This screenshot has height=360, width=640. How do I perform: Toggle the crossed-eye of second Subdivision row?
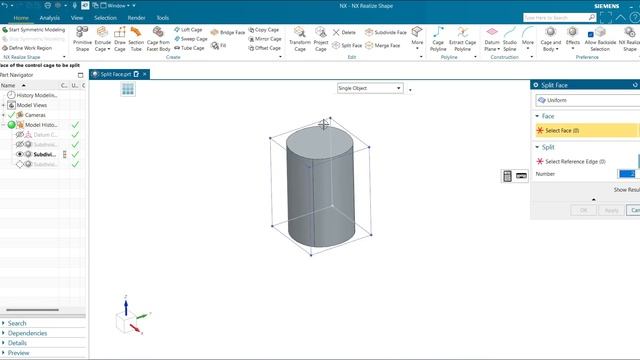pos(20,144)
